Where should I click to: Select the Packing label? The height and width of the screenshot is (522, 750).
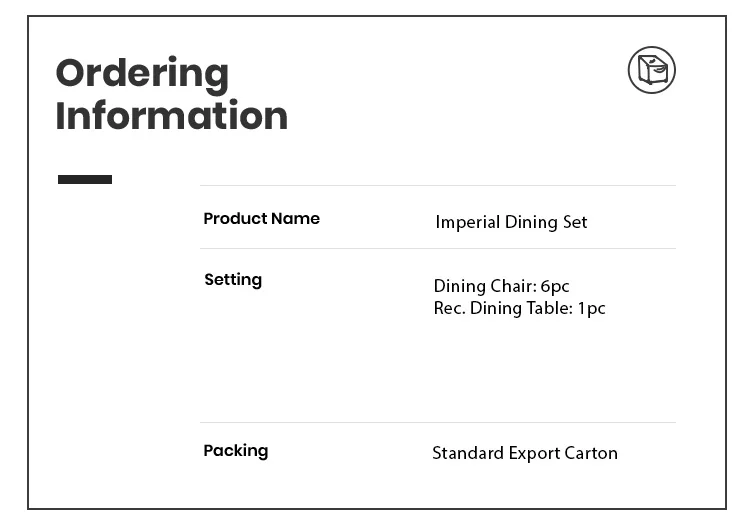click(x=236, y=451)
